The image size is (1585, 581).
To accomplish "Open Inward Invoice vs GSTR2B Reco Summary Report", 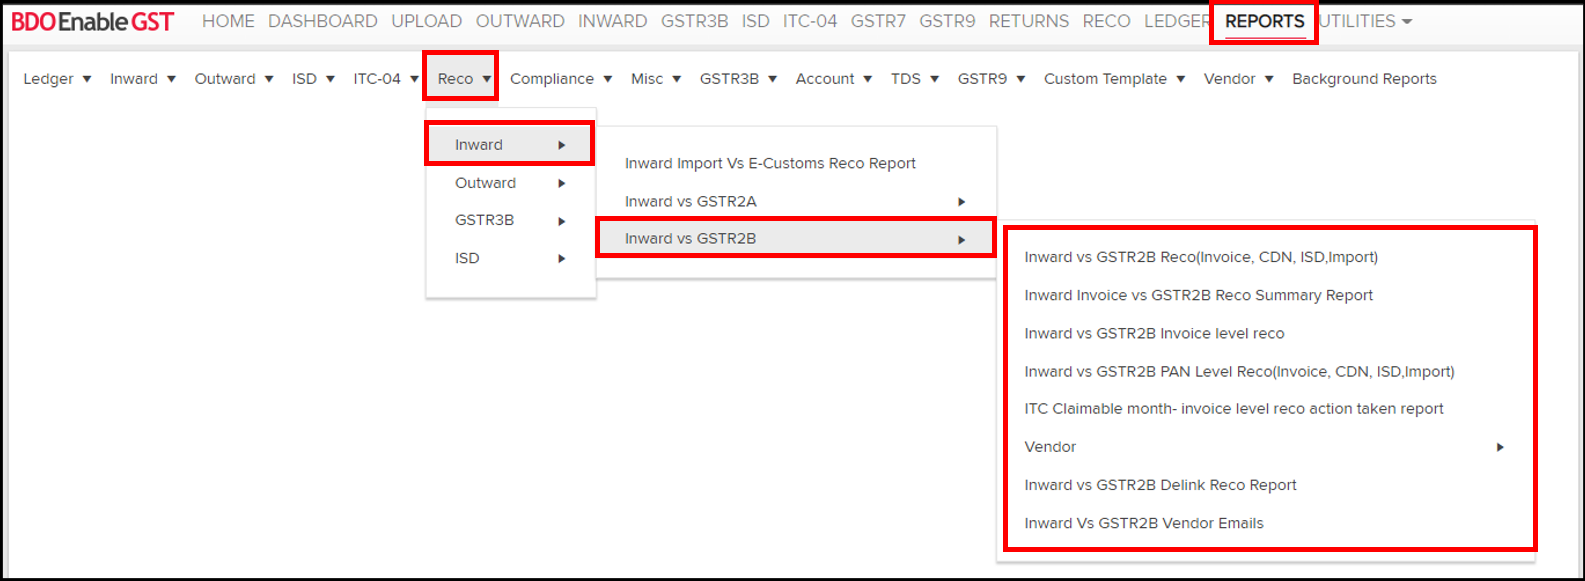I will coord(1198,295).
